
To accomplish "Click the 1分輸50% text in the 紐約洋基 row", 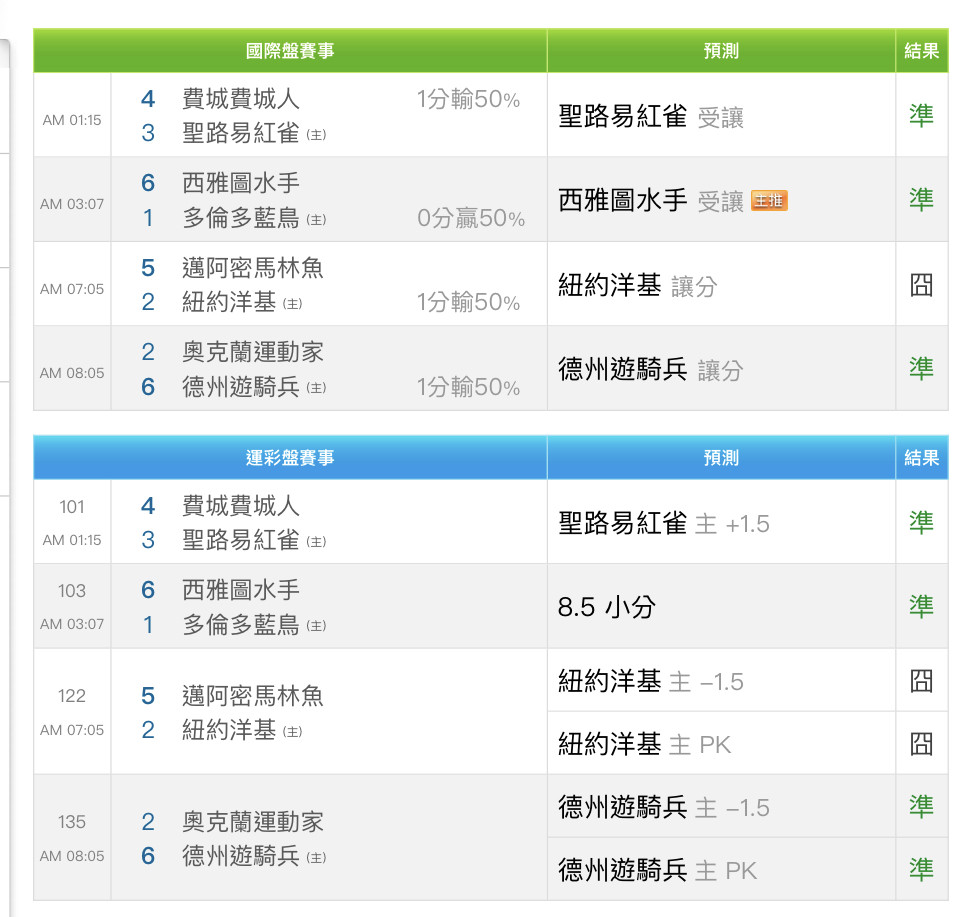I will pos(468,302).
